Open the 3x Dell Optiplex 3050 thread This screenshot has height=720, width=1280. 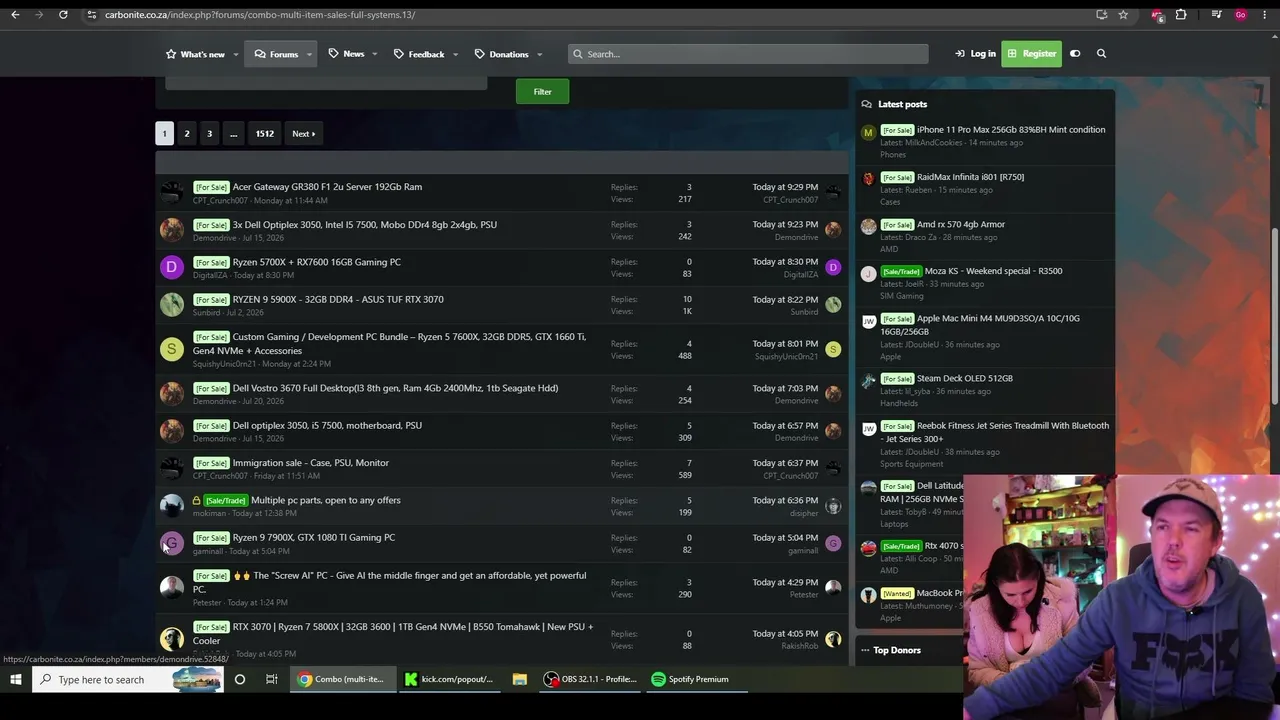(x=364, y=225)
